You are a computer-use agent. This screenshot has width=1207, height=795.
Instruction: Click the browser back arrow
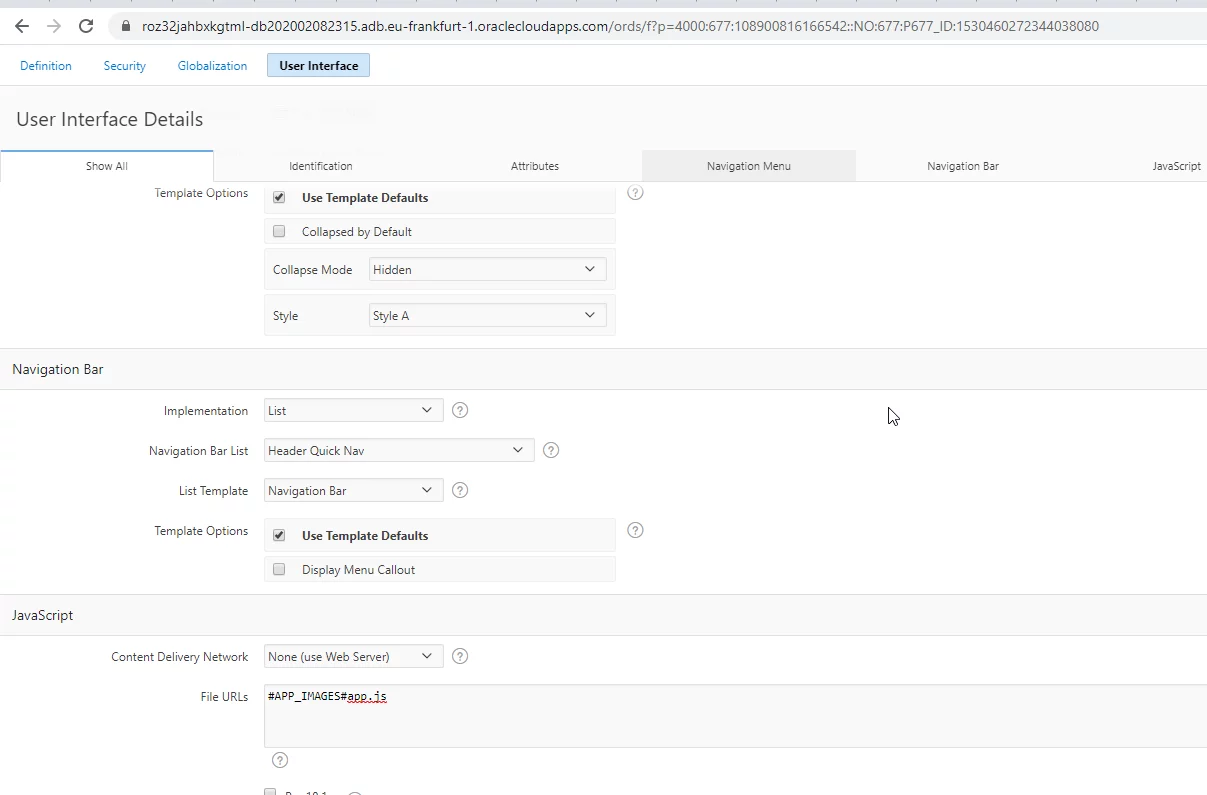22,26
